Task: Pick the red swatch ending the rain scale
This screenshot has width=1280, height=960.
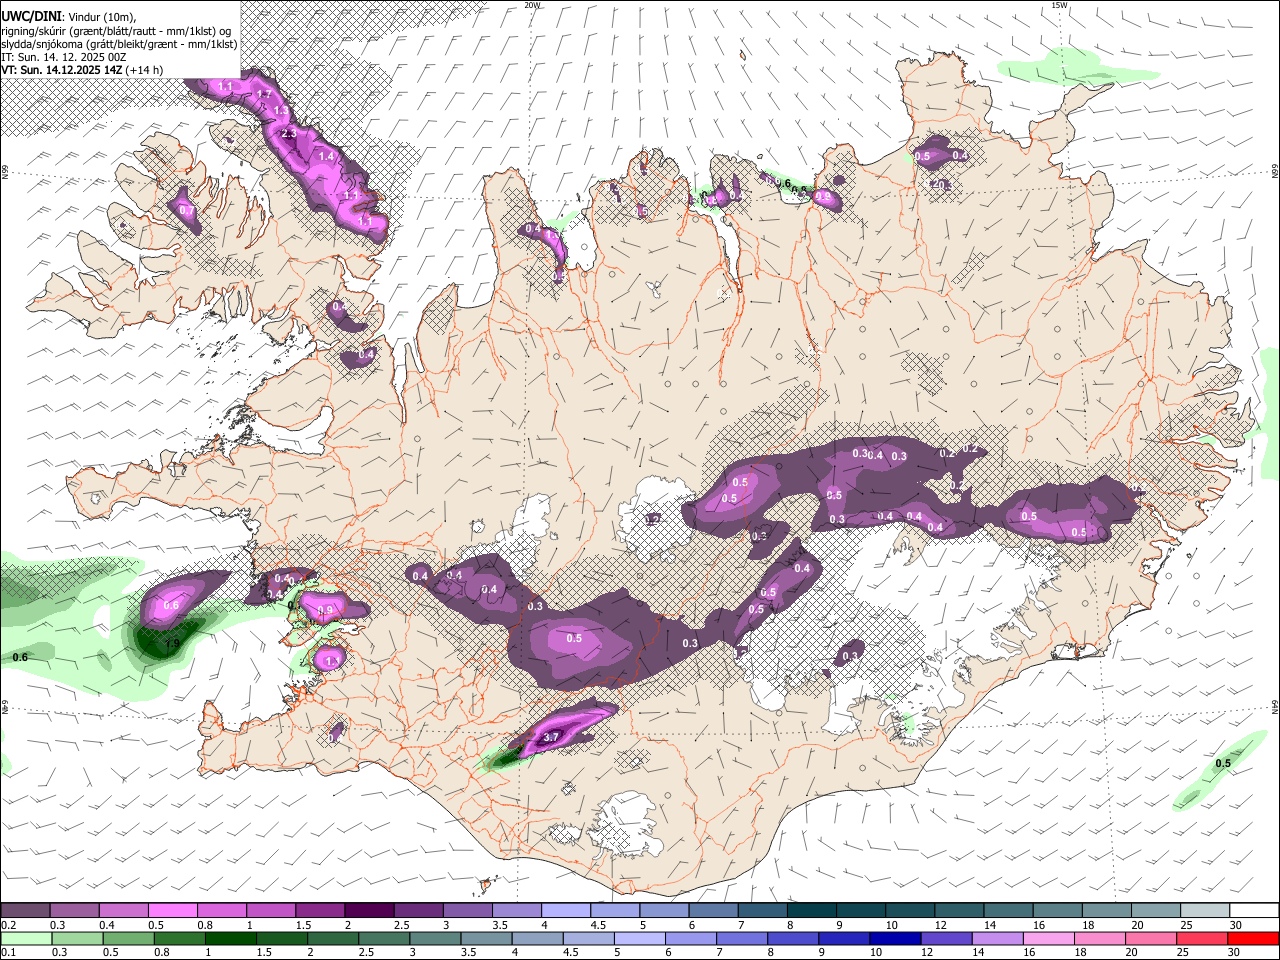Action: click(1254, 938)
